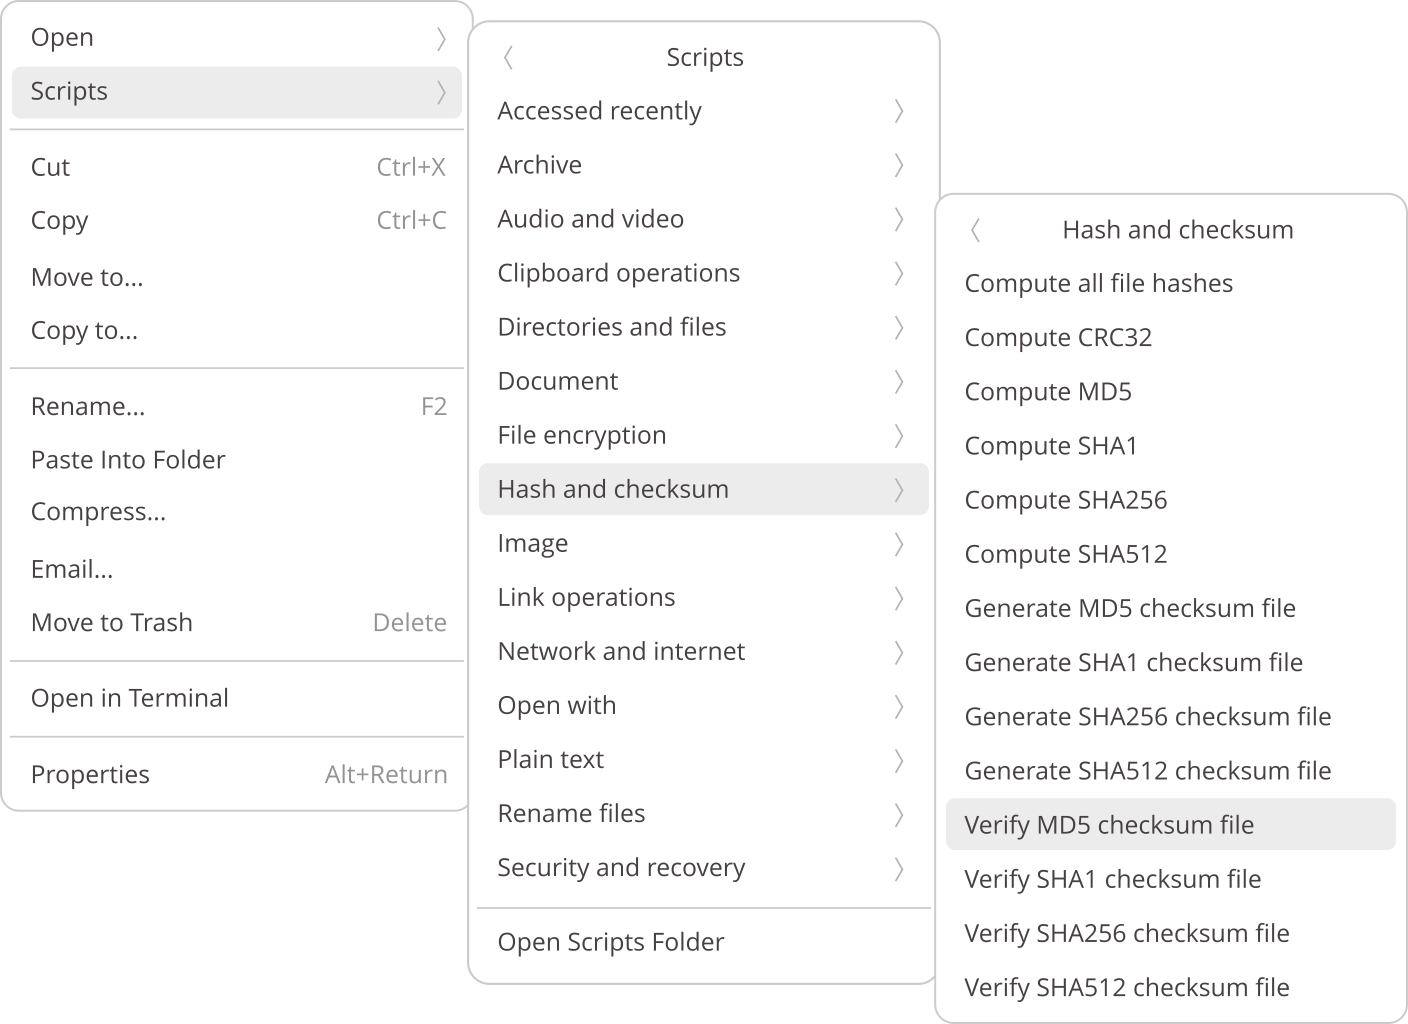Screen dimensions: 1408x1024
Task: Open the Properties entry
Action: [90, 774]
